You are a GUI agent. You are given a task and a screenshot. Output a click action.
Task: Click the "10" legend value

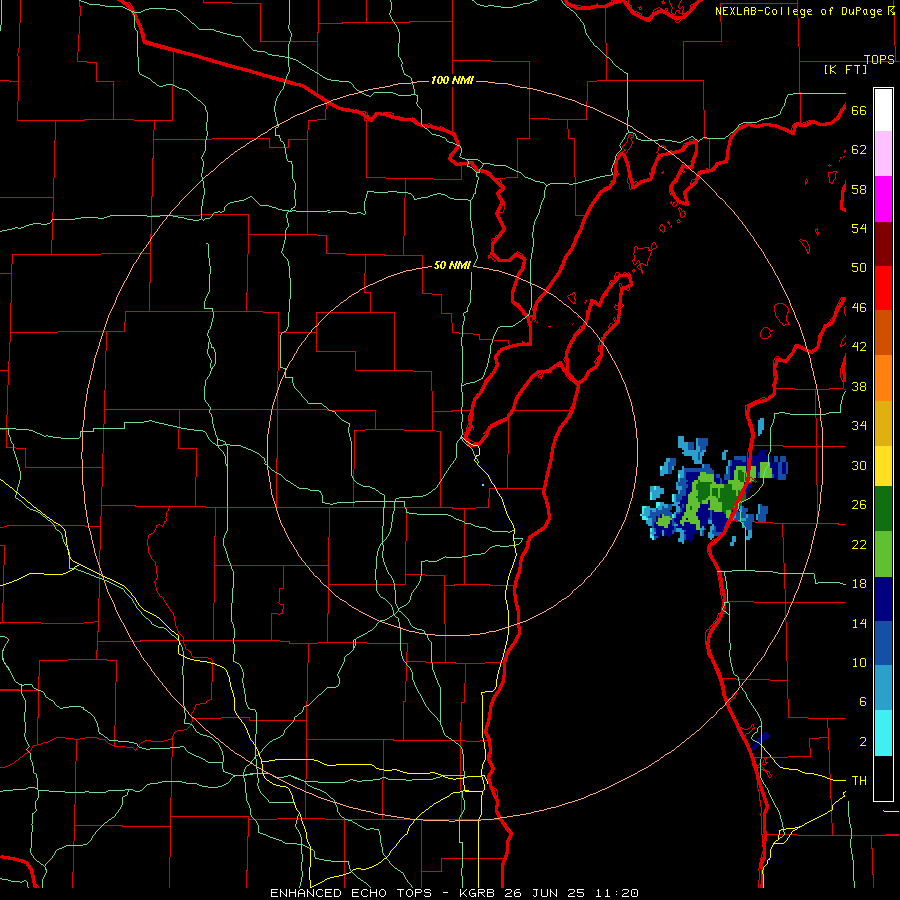tap(859, 662)
